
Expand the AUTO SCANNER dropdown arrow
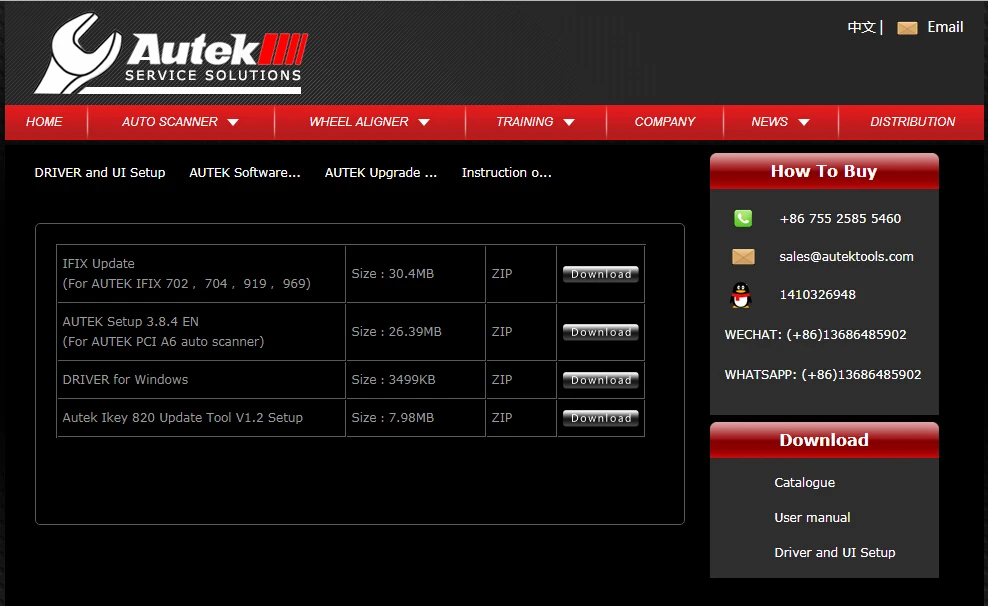tap(233, 122)
